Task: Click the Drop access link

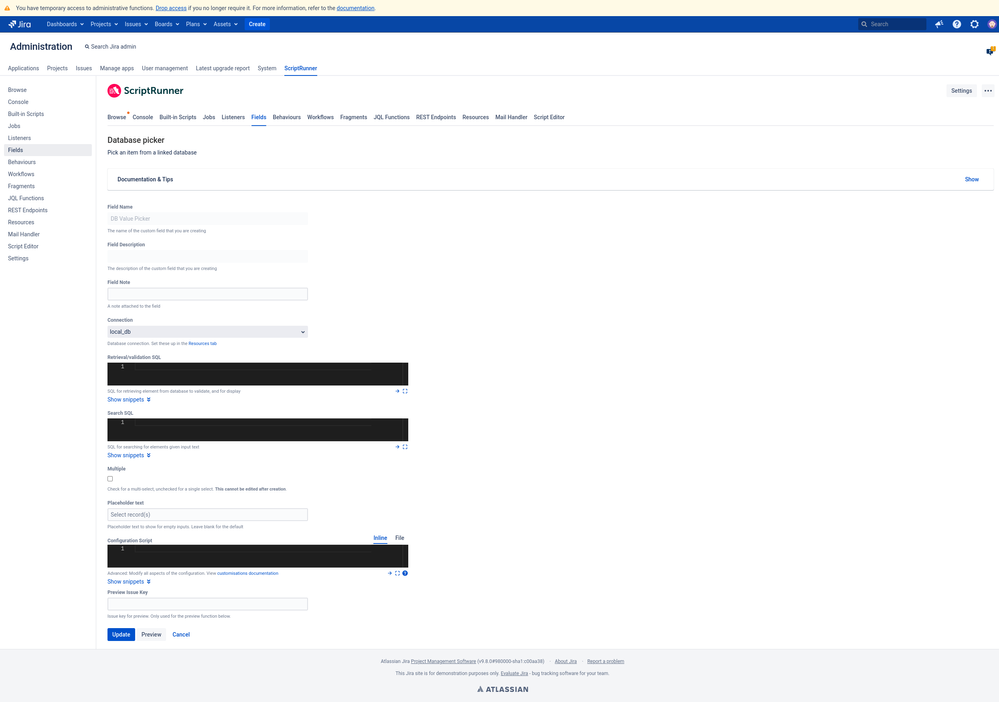Action: pos(171,8)
